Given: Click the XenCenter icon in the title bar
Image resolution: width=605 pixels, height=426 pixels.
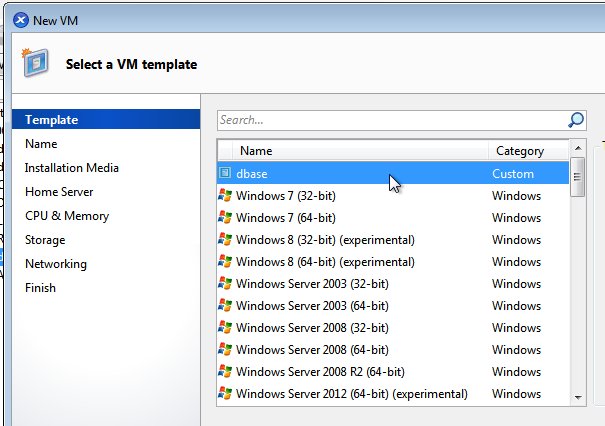Looking at the screenshot, I should click(x=20, y=20).
